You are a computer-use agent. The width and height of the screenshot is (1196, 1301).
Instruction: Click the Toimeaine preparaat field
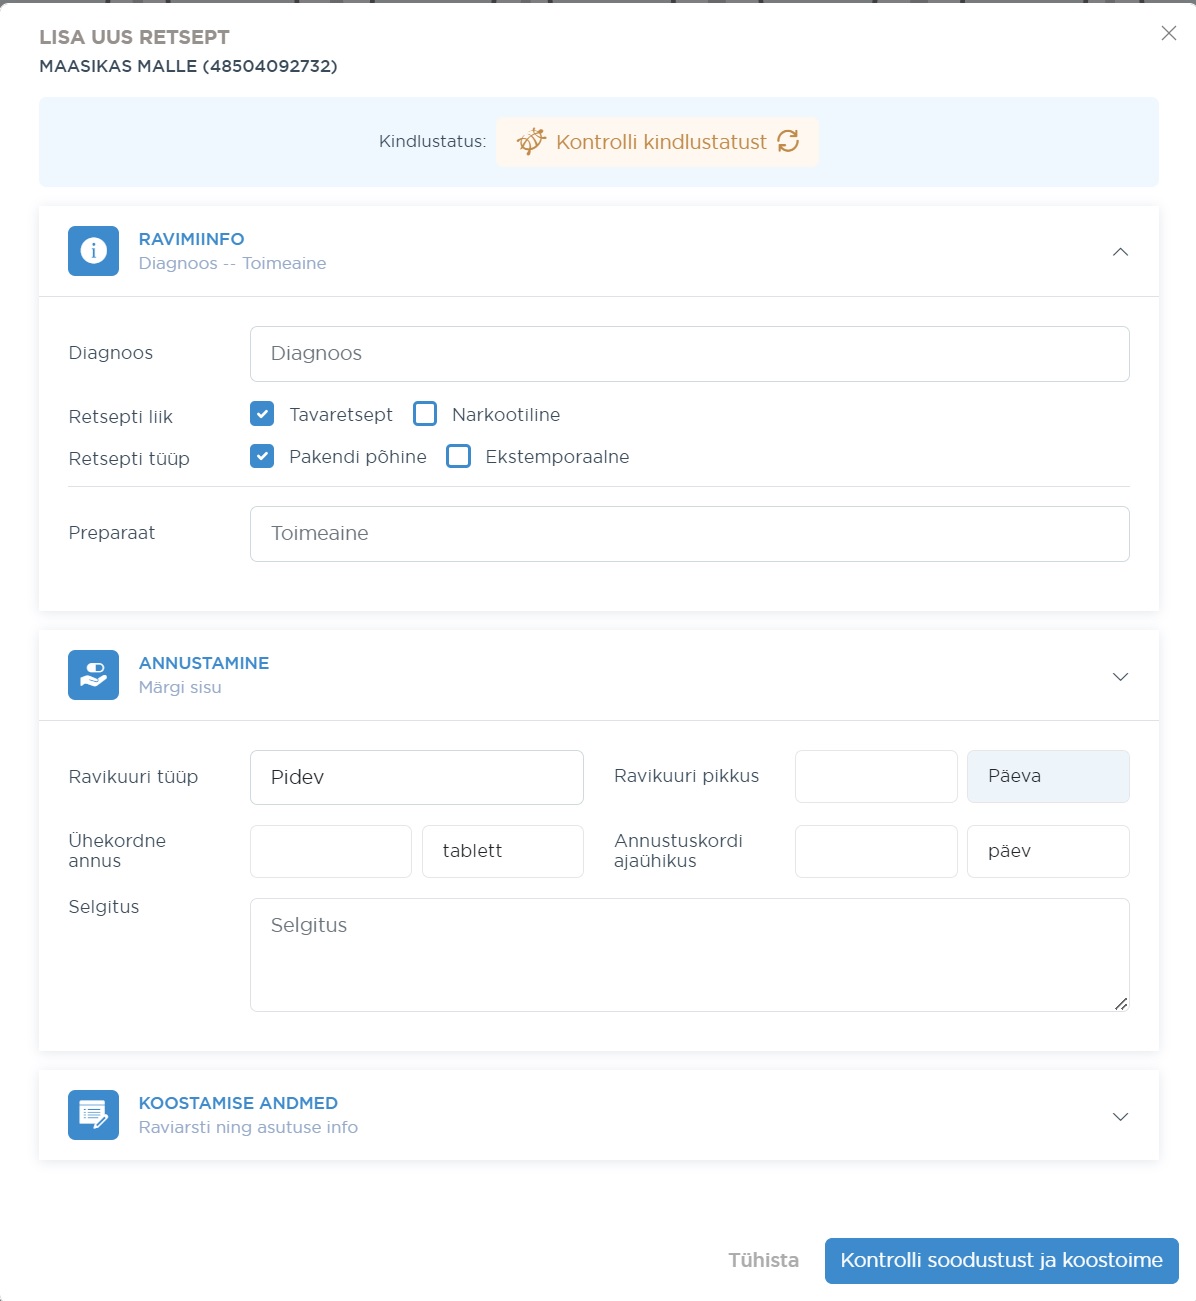coord(689,534)
